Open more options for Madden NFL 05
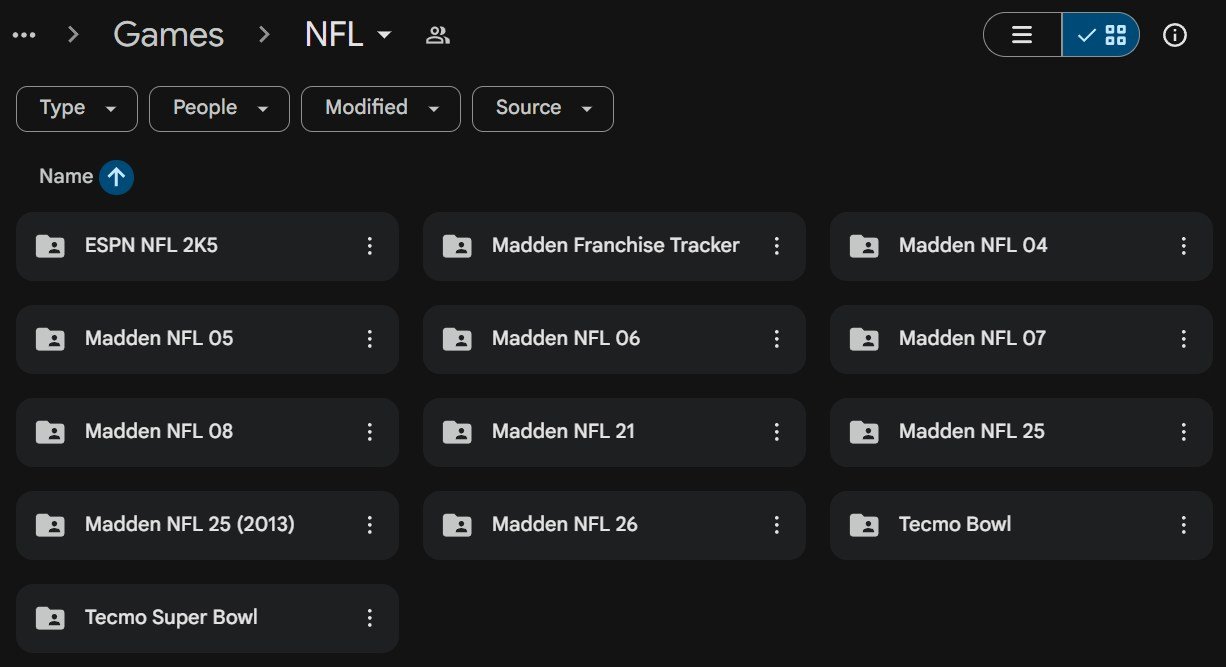The height and width of the screenshot is (667, 1226). (x=370, y=339)
